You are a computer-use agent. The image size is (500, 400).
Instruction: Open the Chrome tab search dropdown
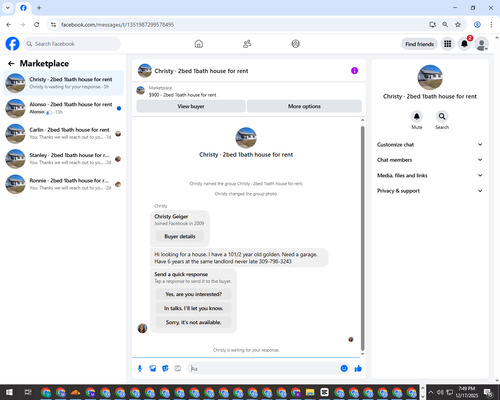tap(8, 8)
